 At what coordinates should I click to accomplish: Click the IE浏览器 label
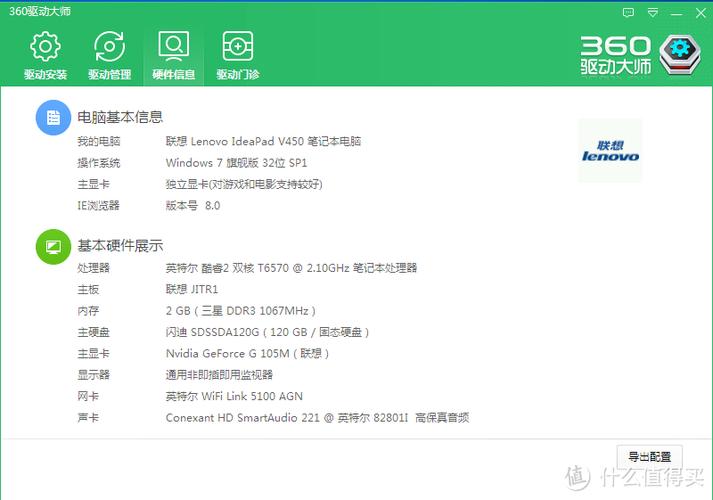click(x=98, y=205)
